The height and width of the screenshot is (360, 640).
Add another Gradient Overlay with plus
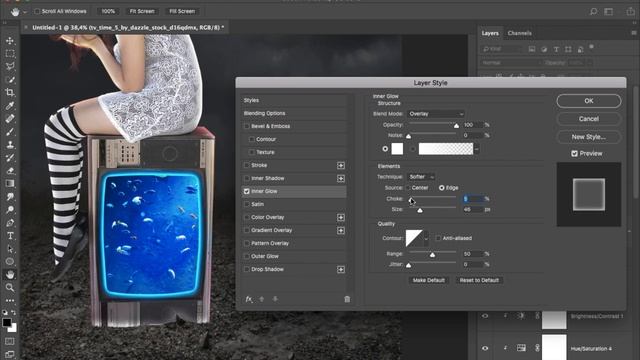click(341, 230)
